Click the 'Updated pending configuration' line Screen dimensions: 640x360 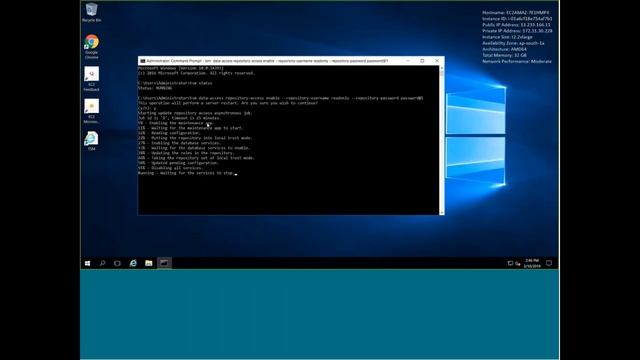click(178, 163)
